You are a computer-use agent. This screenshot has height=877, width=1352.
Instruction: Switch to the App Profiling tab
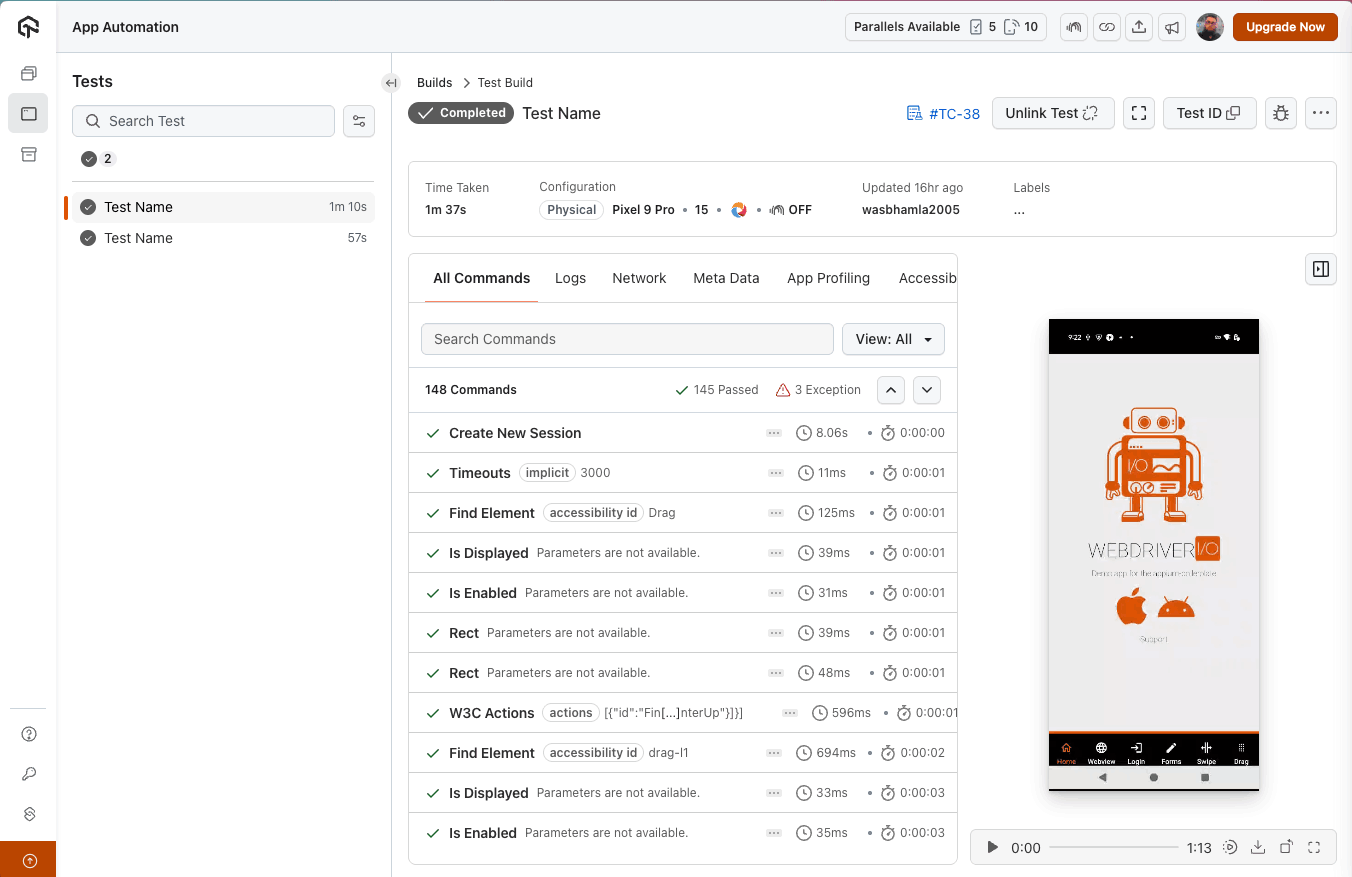point(828,278)
